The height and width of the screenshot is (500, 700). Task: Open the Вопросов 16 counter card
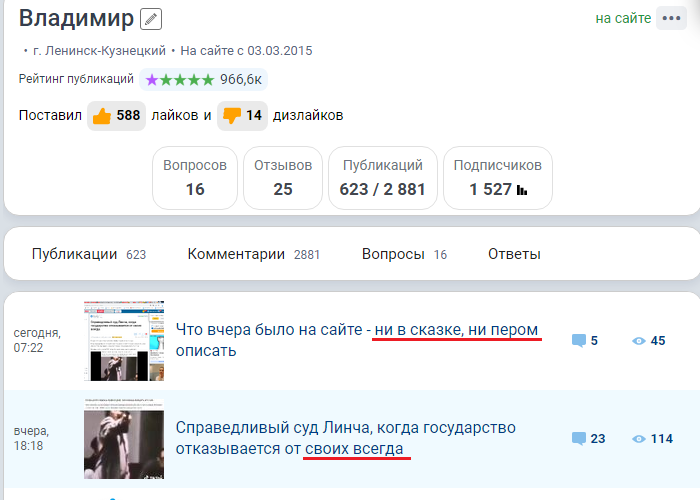pyautogui.click(x=195, y=178)
